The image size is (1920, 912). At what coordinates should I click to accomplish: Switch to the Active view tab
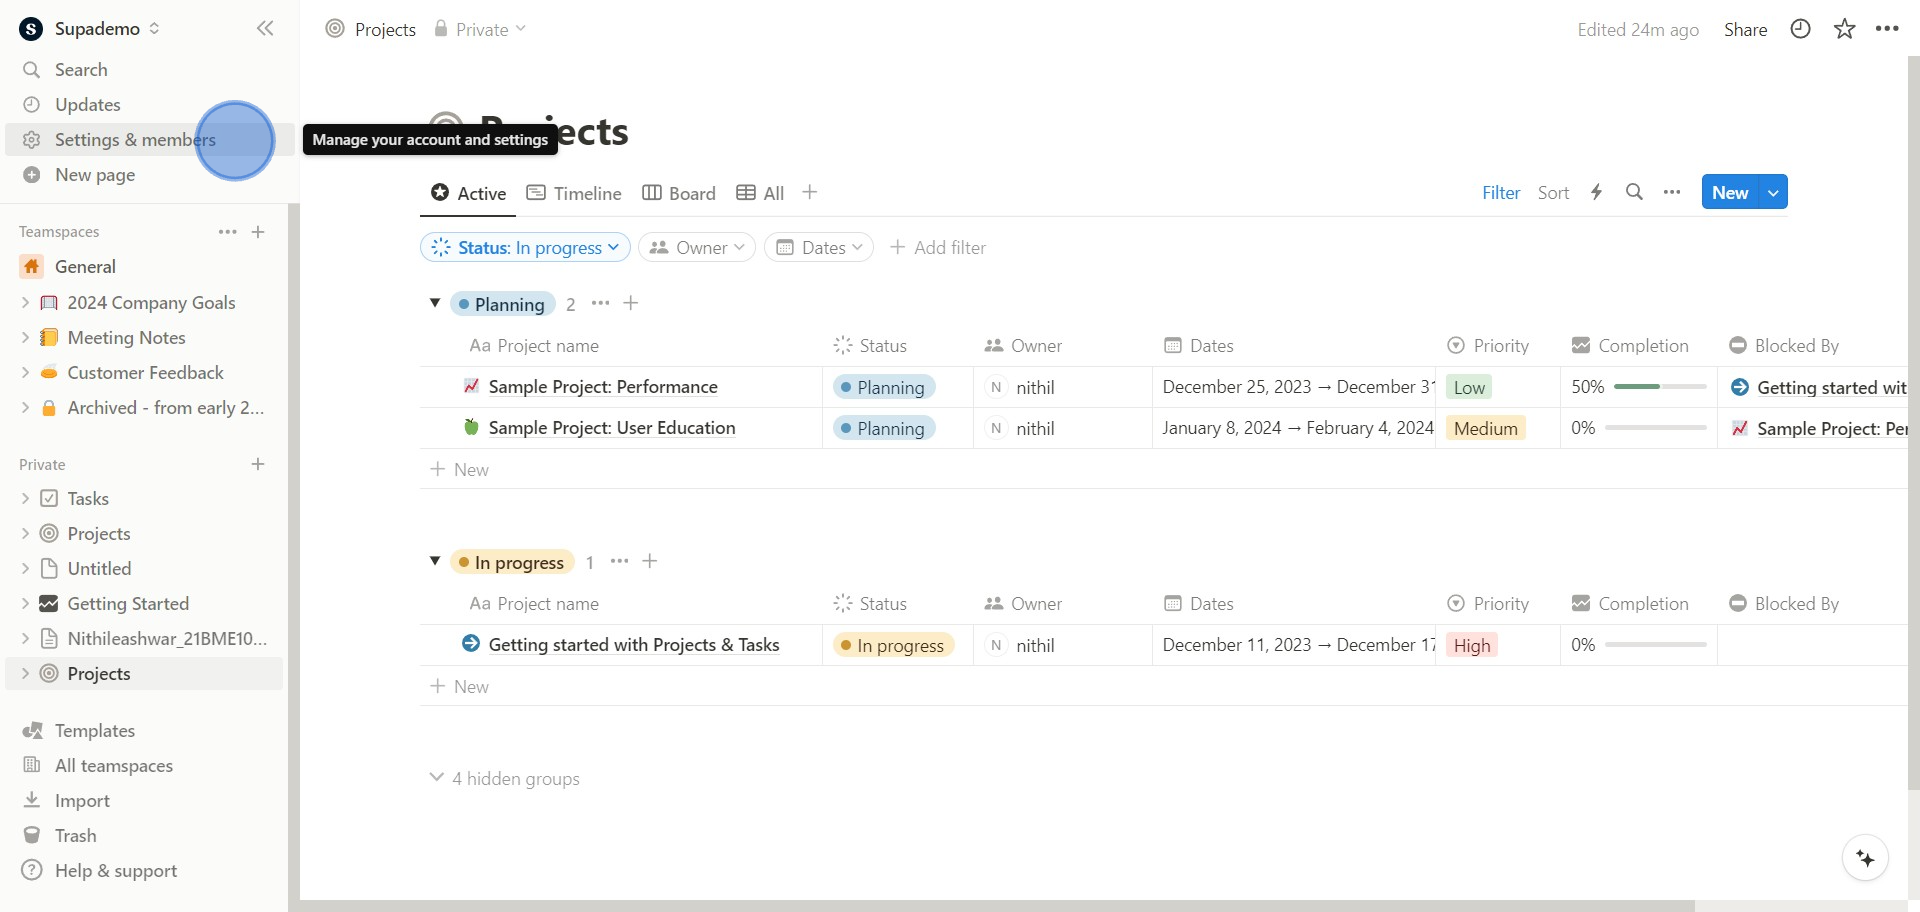tap(468, 193)
